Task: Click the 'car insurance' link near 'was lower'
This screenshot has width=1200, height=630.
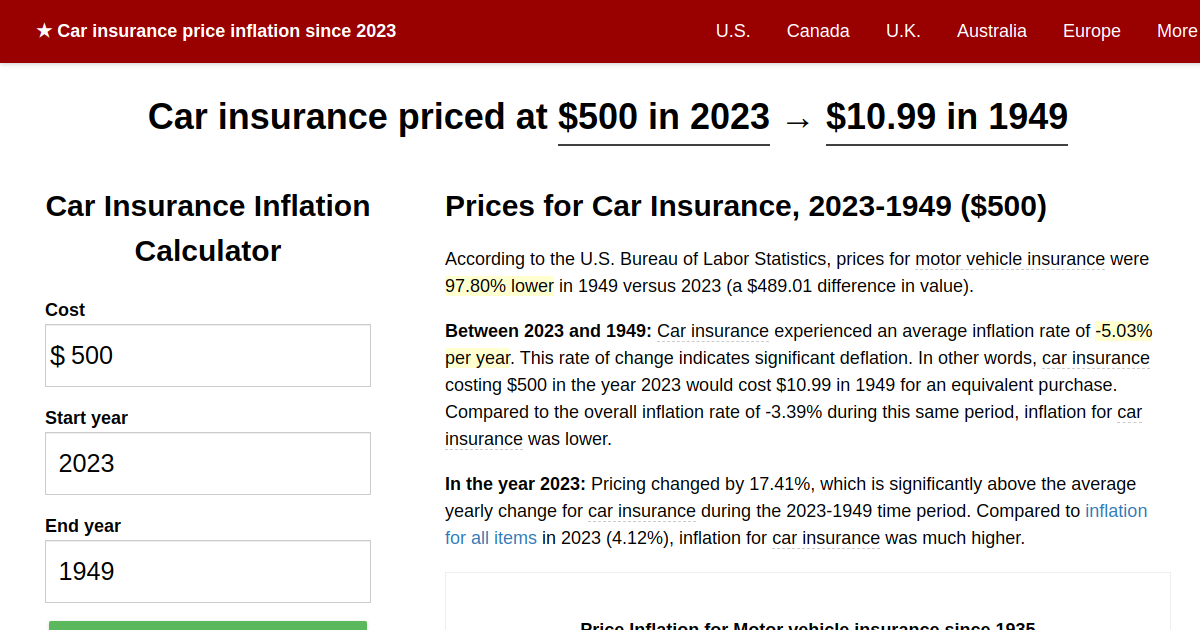Action: tap(483, 438)
